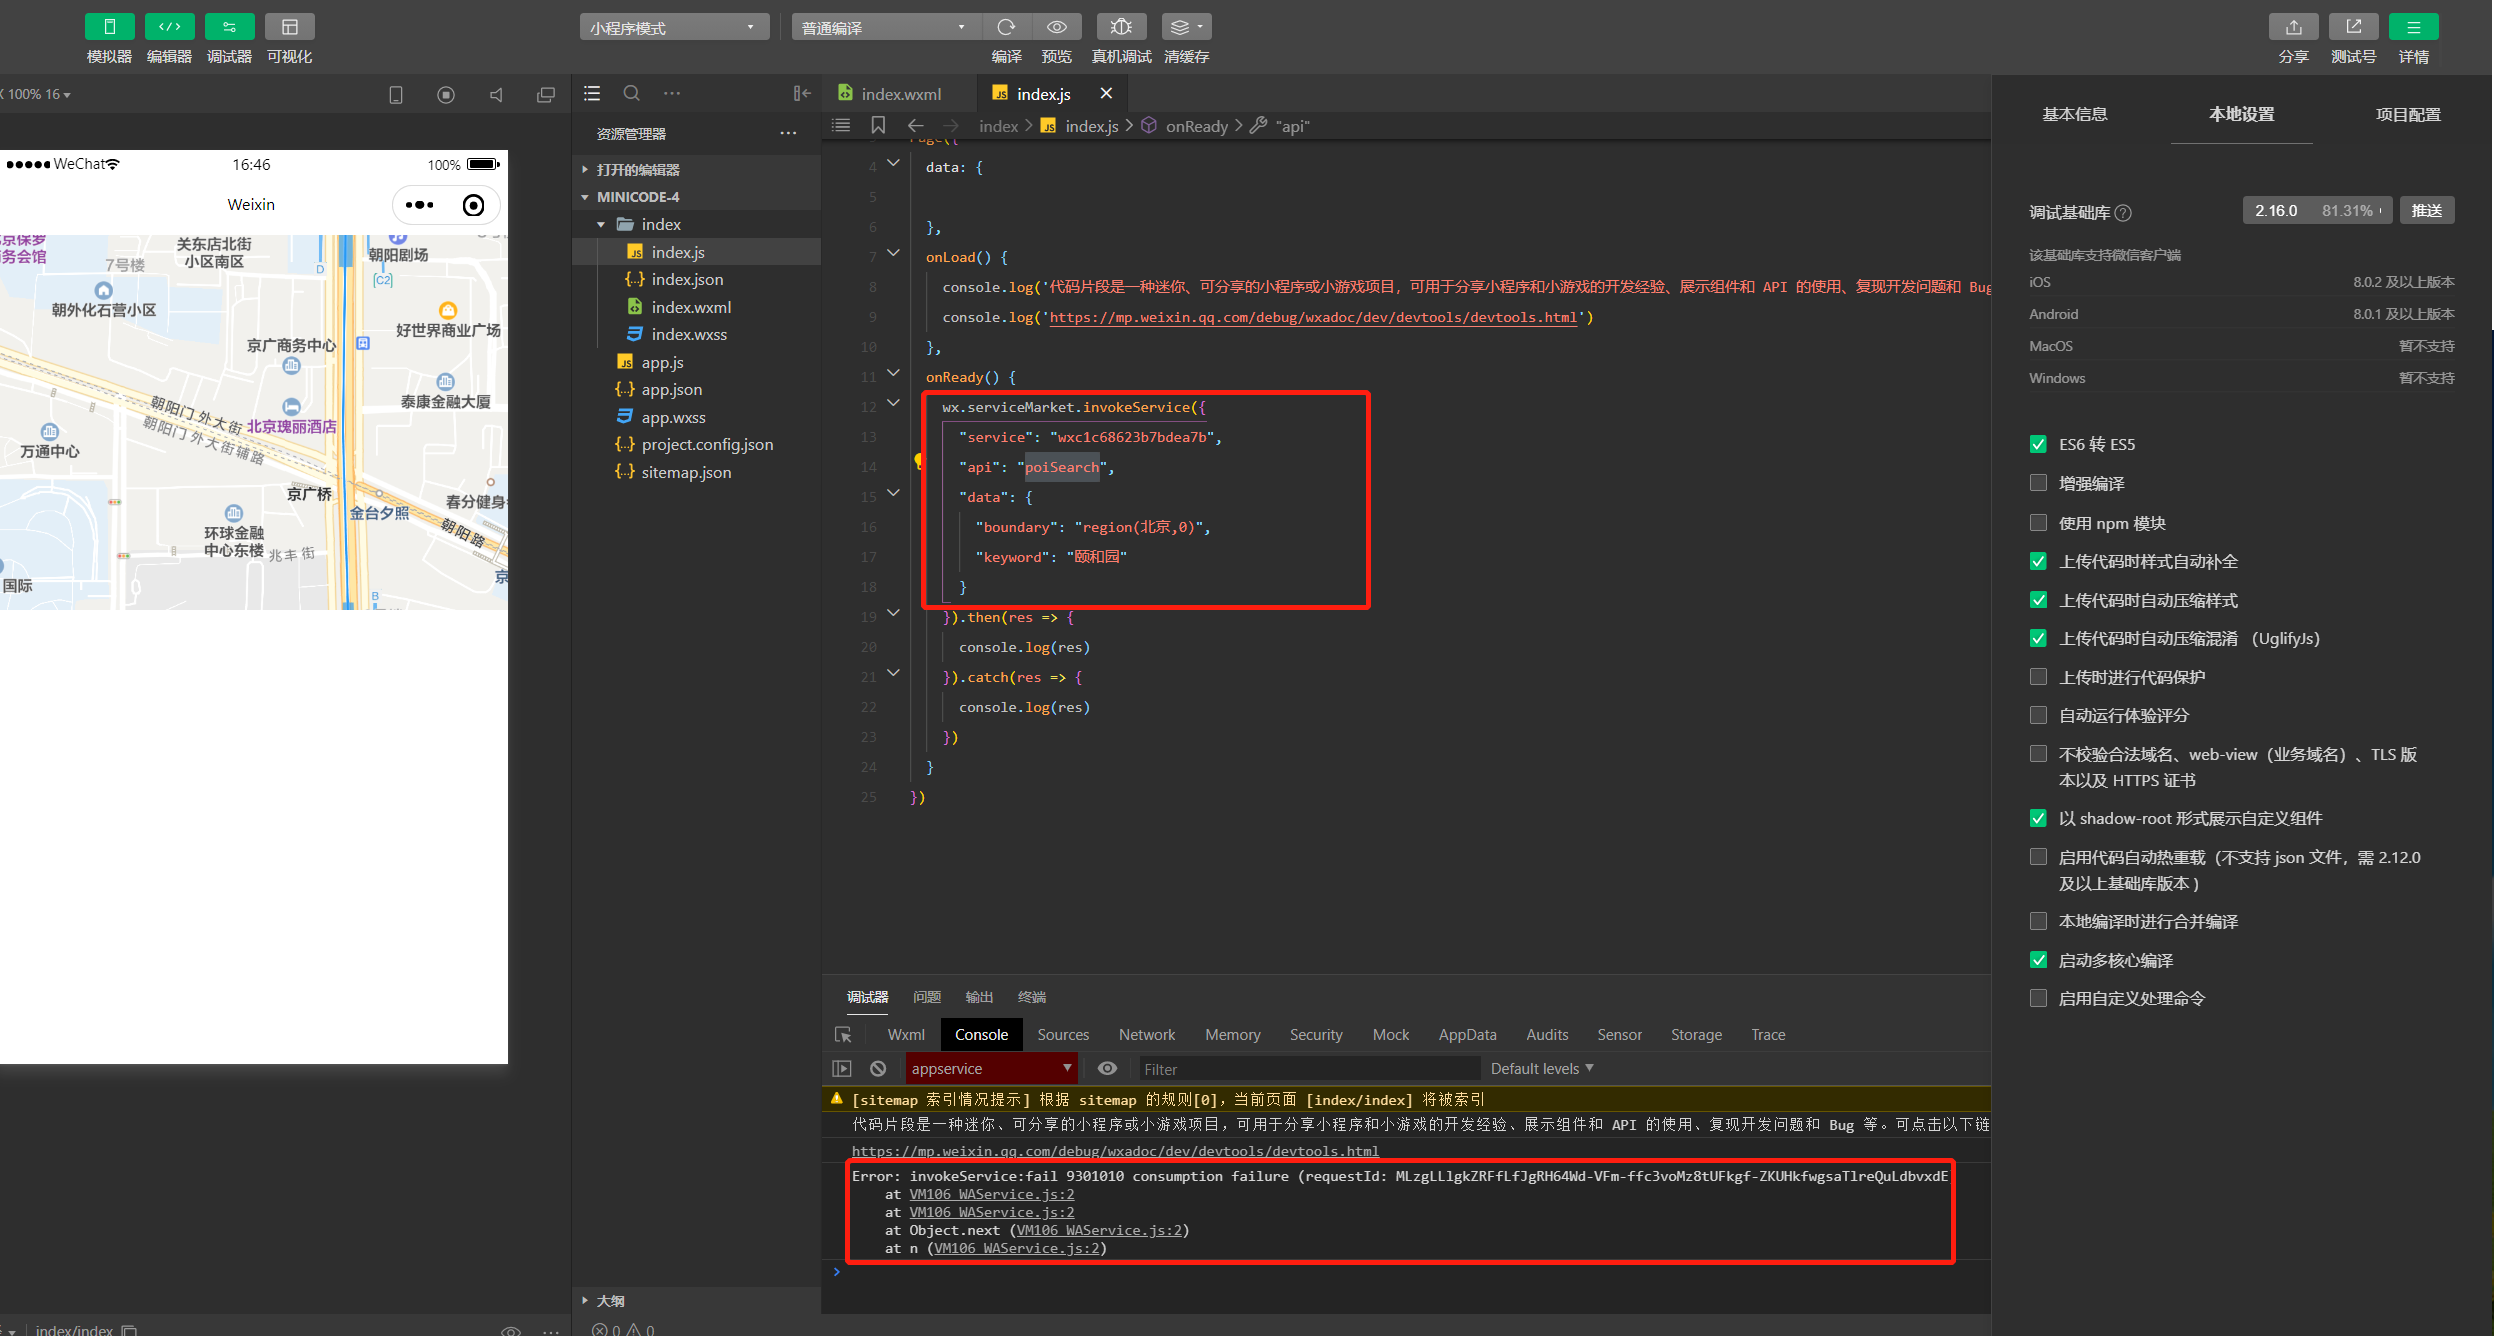Click the 推送 button
Screen dimensions: 2494x1336
tap(2426, 210)
